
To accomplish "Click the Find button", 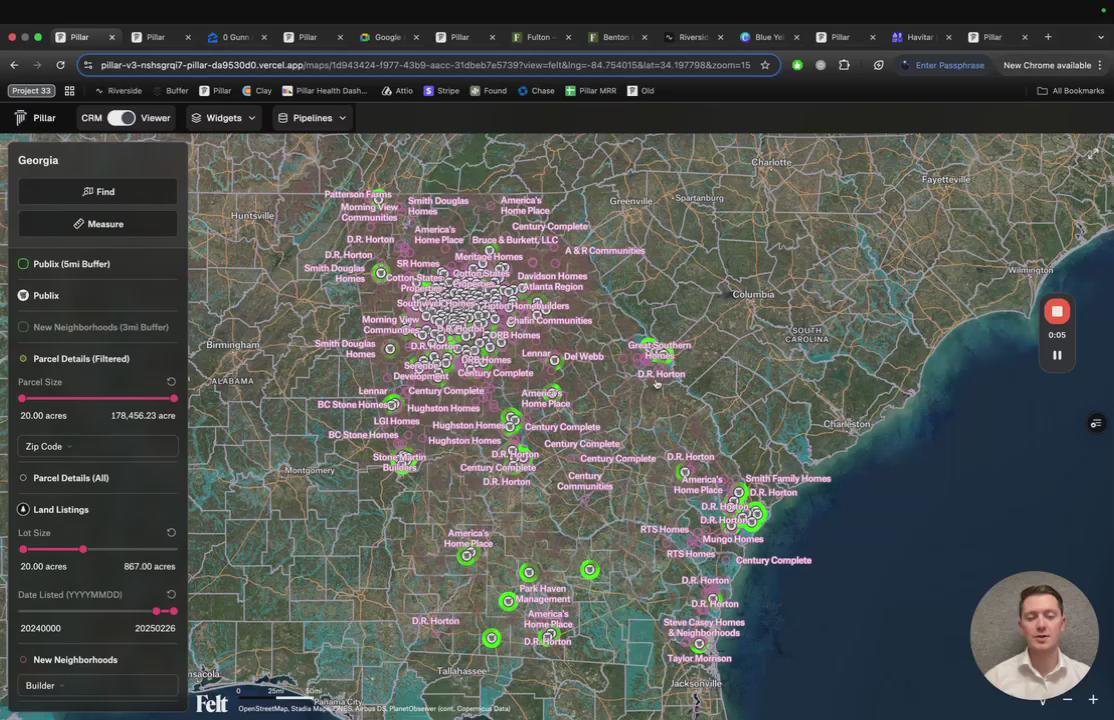I will 98,192.
